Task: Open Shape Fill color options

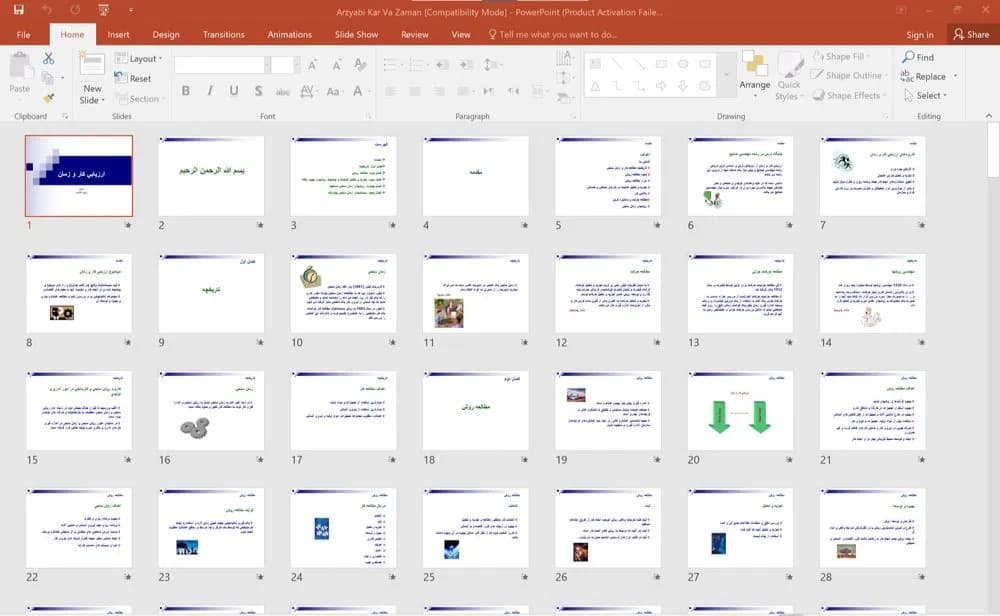Action: [841, 56]
